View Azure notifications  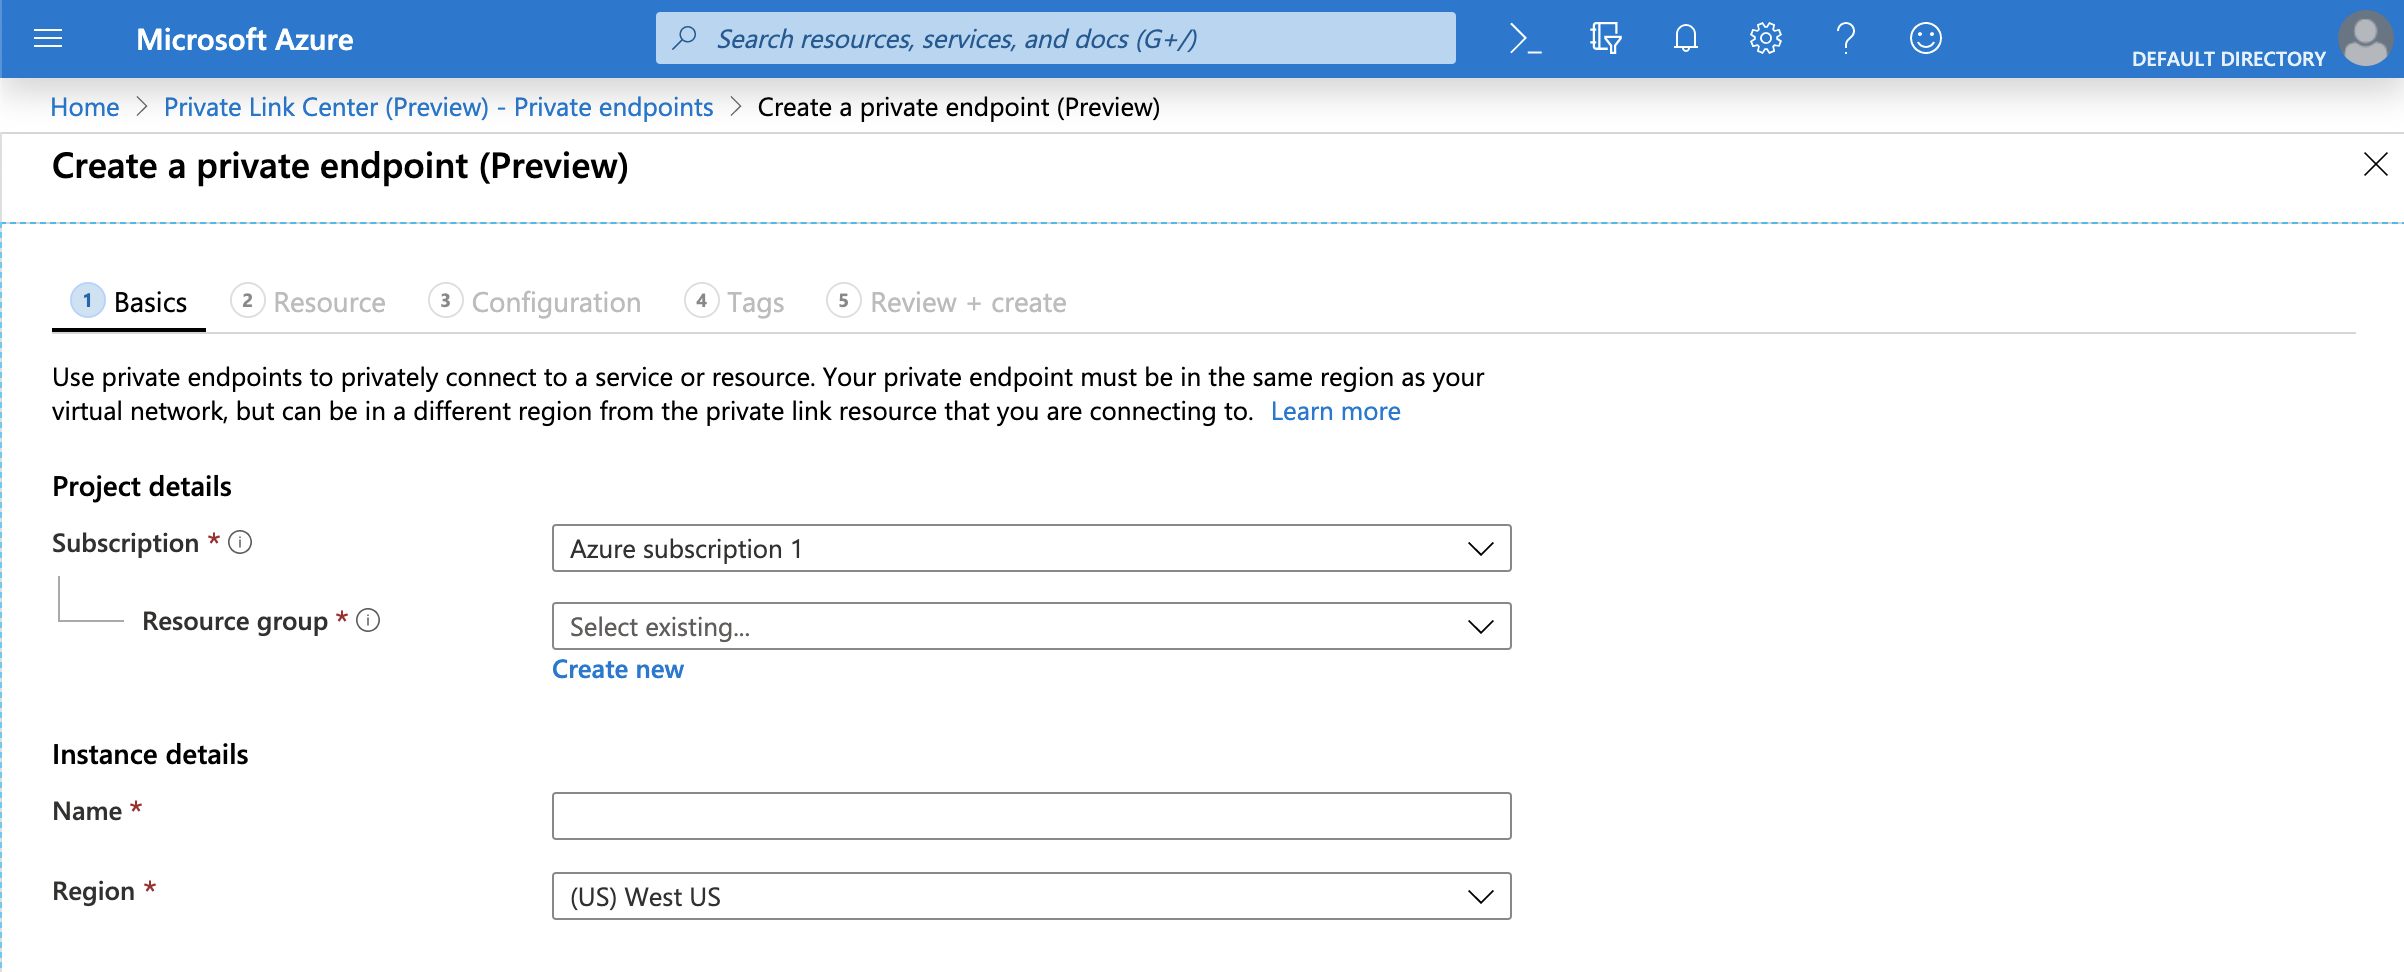point(1685,39)
